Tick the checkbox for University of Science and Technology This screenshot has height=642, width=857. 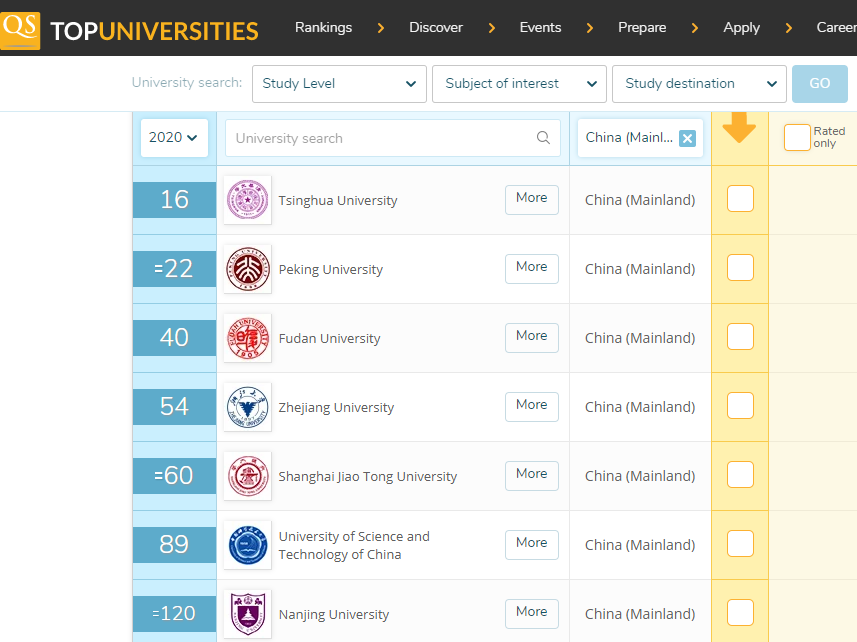(x=740, y=543)
